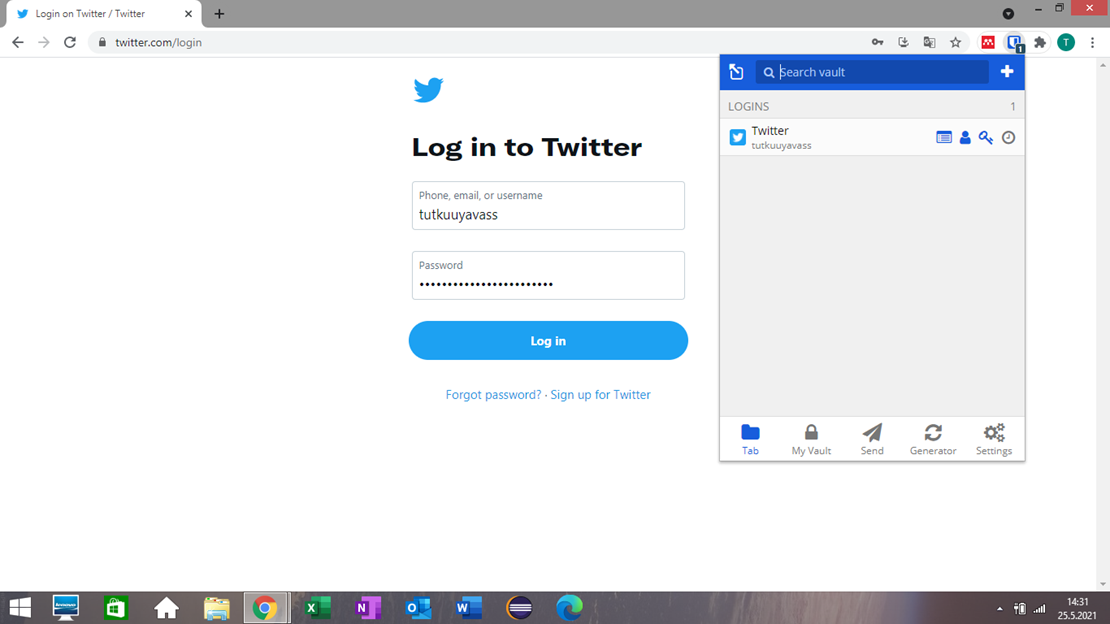This screenshot has width=1110, height=624.
Task: Open the Chrome profile avatar T
Action: pyautogui.click(x=1066, y=42)
